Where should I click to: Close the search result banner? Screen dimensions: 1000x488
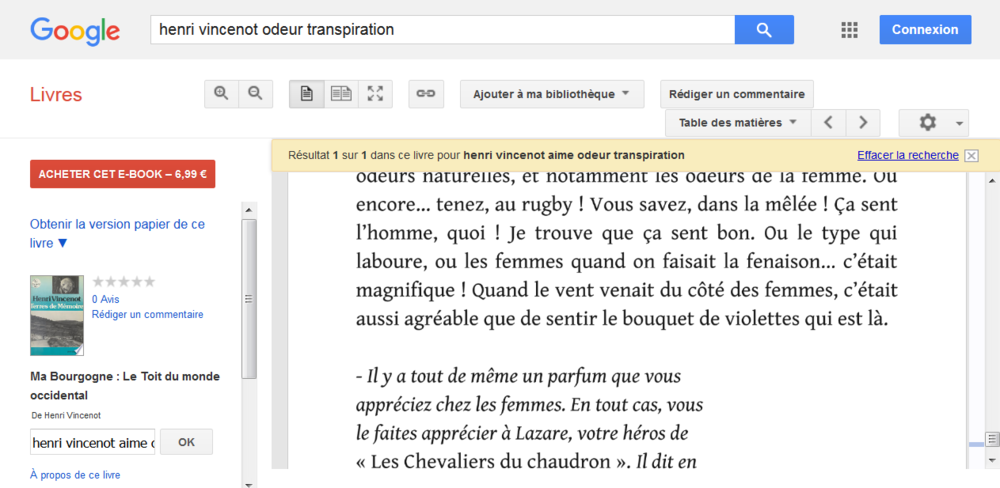click(x=971, y=156)
